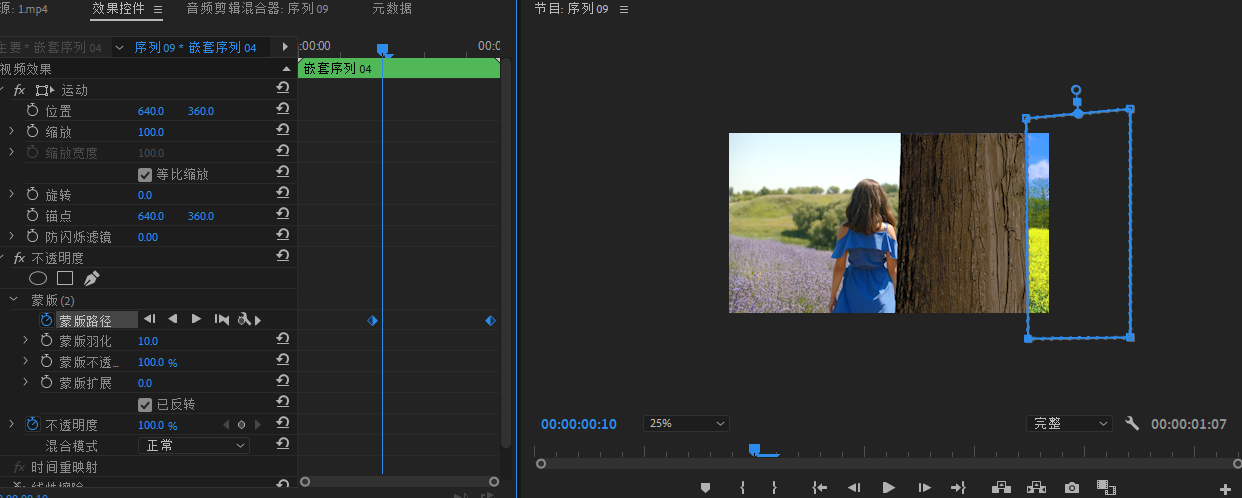Go to Out point
This screenshot has height=498, width=1242.
click(957, 487)
